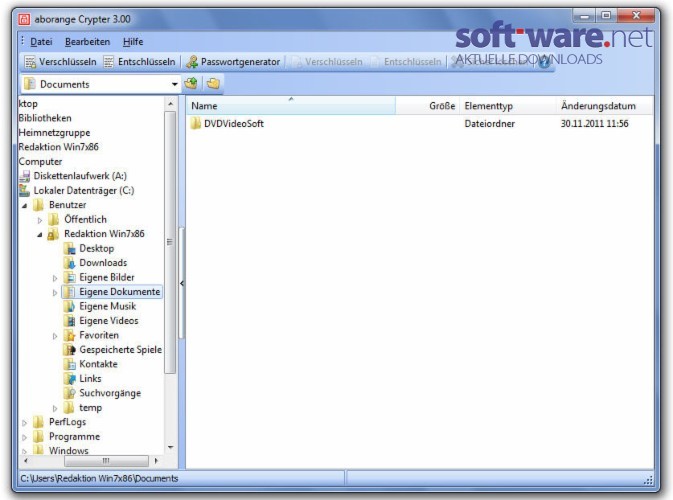
Task: Click the Eigene Bilder folder icon
Action: (x=69, y=277)
